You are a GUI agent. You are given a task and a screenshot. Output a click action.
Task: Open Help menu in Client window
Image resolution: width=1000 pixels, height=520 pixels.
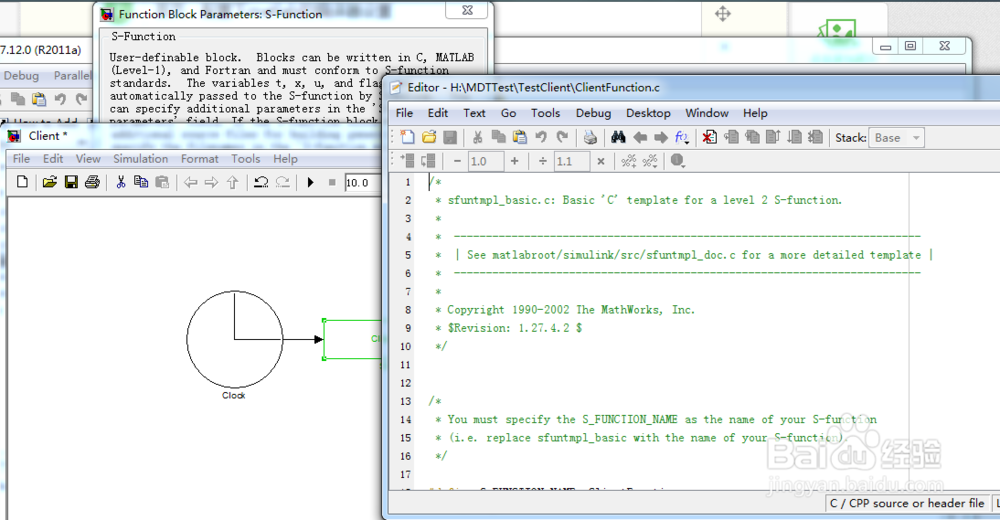[285, 159]
